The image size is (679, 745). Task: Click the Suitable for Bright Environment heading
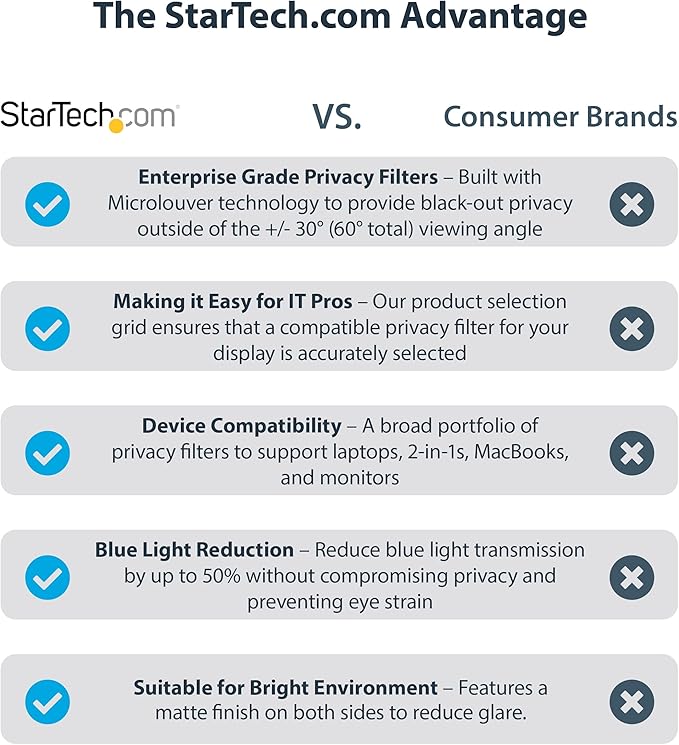tap(286, 688)
